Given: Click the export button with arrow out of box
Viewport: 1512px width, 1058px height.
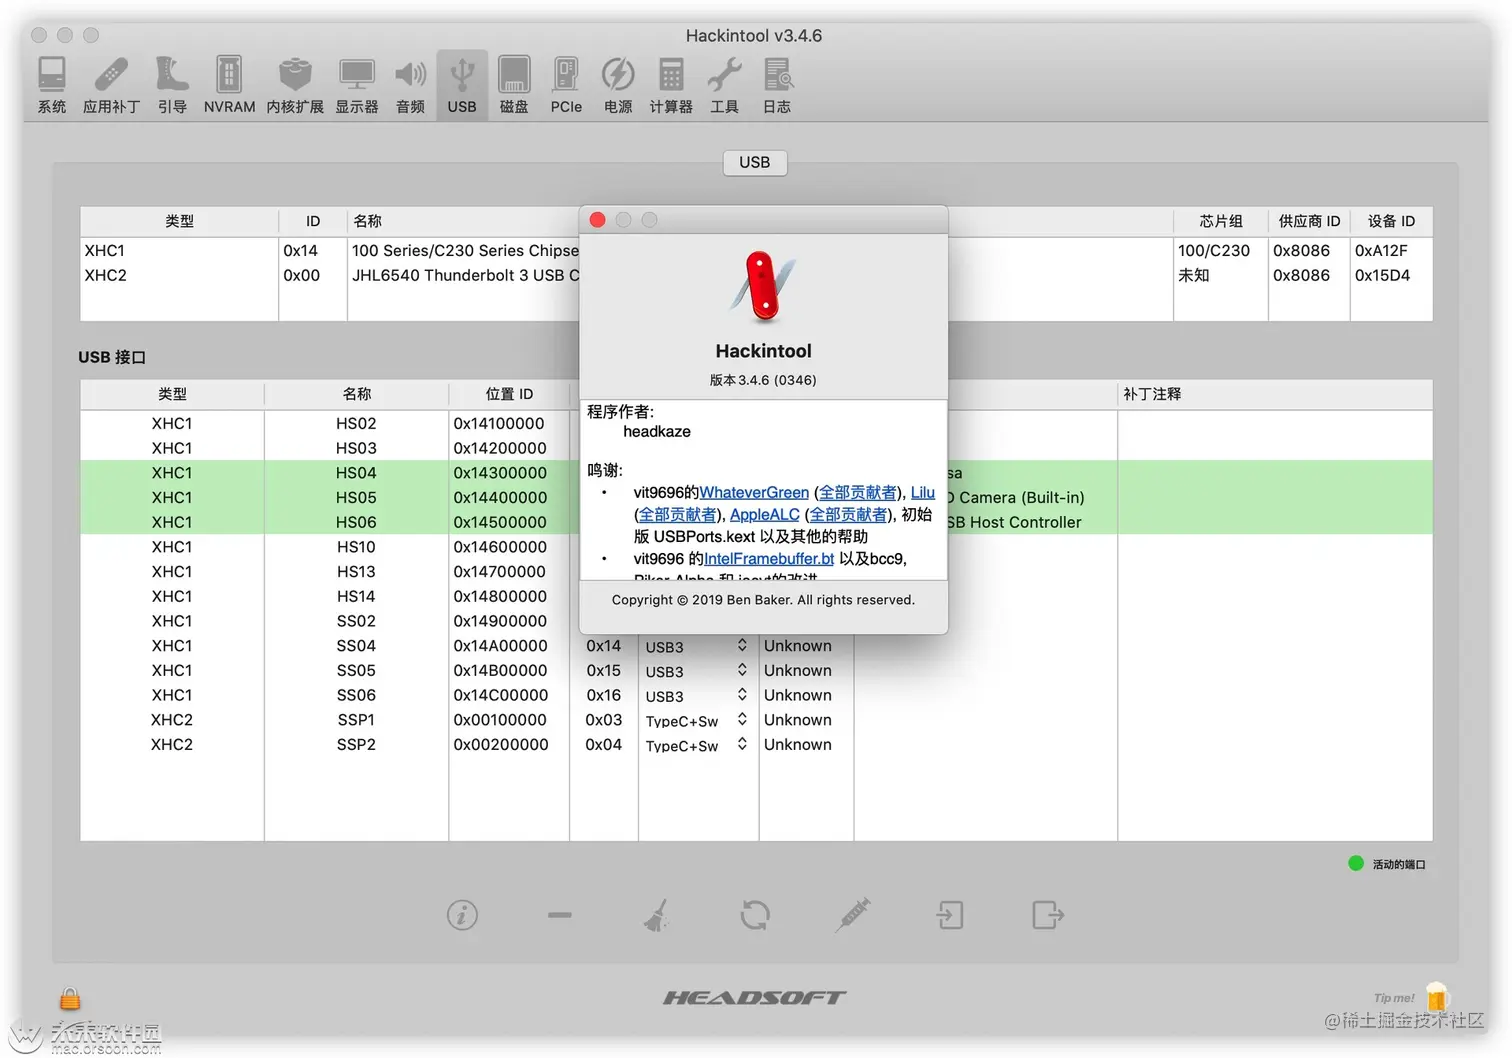Looking at the screenshot, I should pyautogui.click(x=1048, y=915).
